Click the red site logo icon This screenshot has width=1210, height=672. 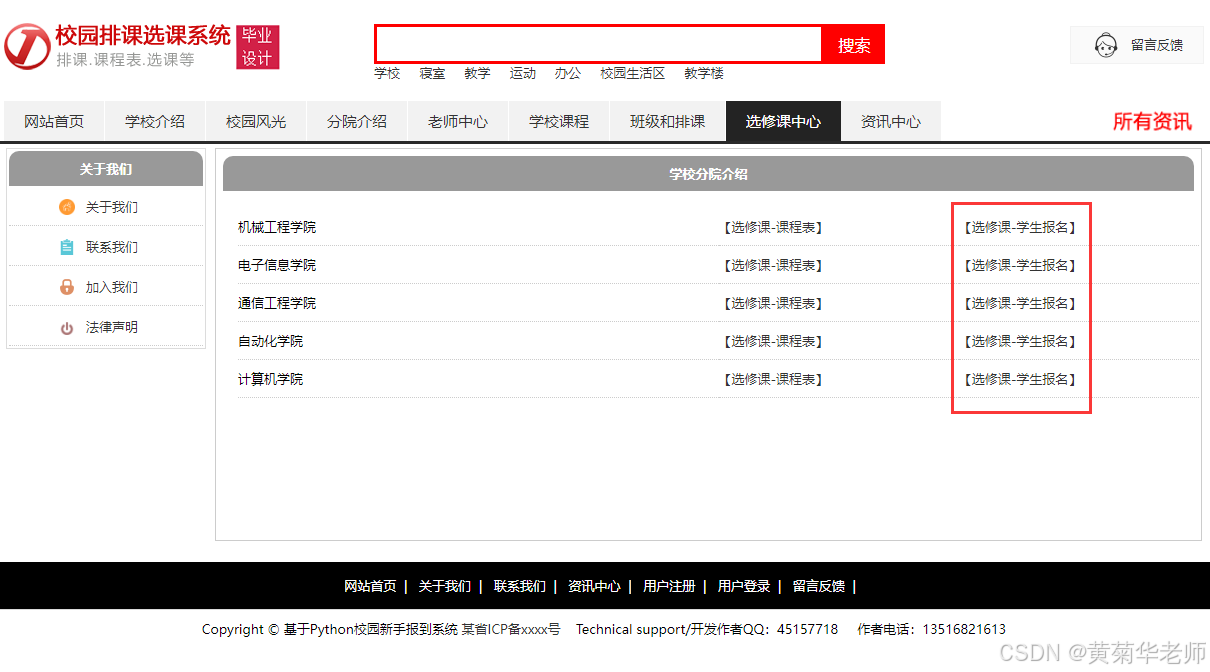[x=27, y=46]
